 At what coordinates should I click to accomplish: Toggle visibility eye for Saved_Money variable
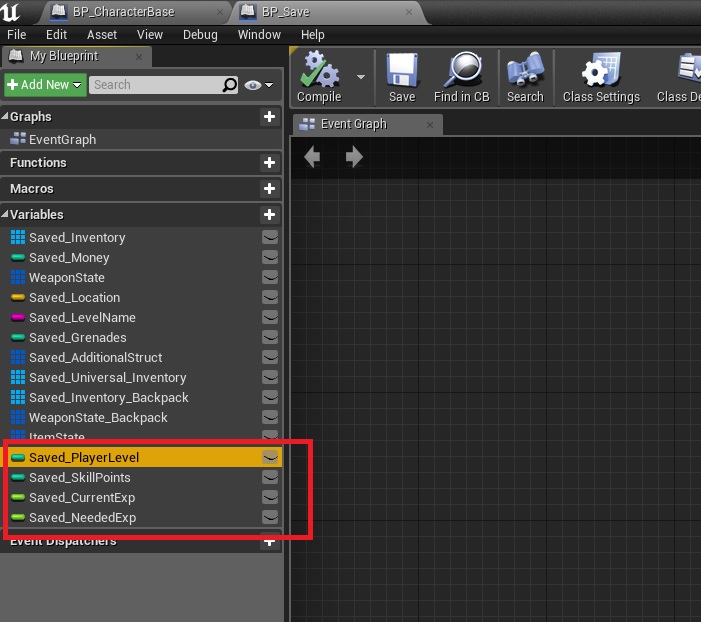point(270,258)
